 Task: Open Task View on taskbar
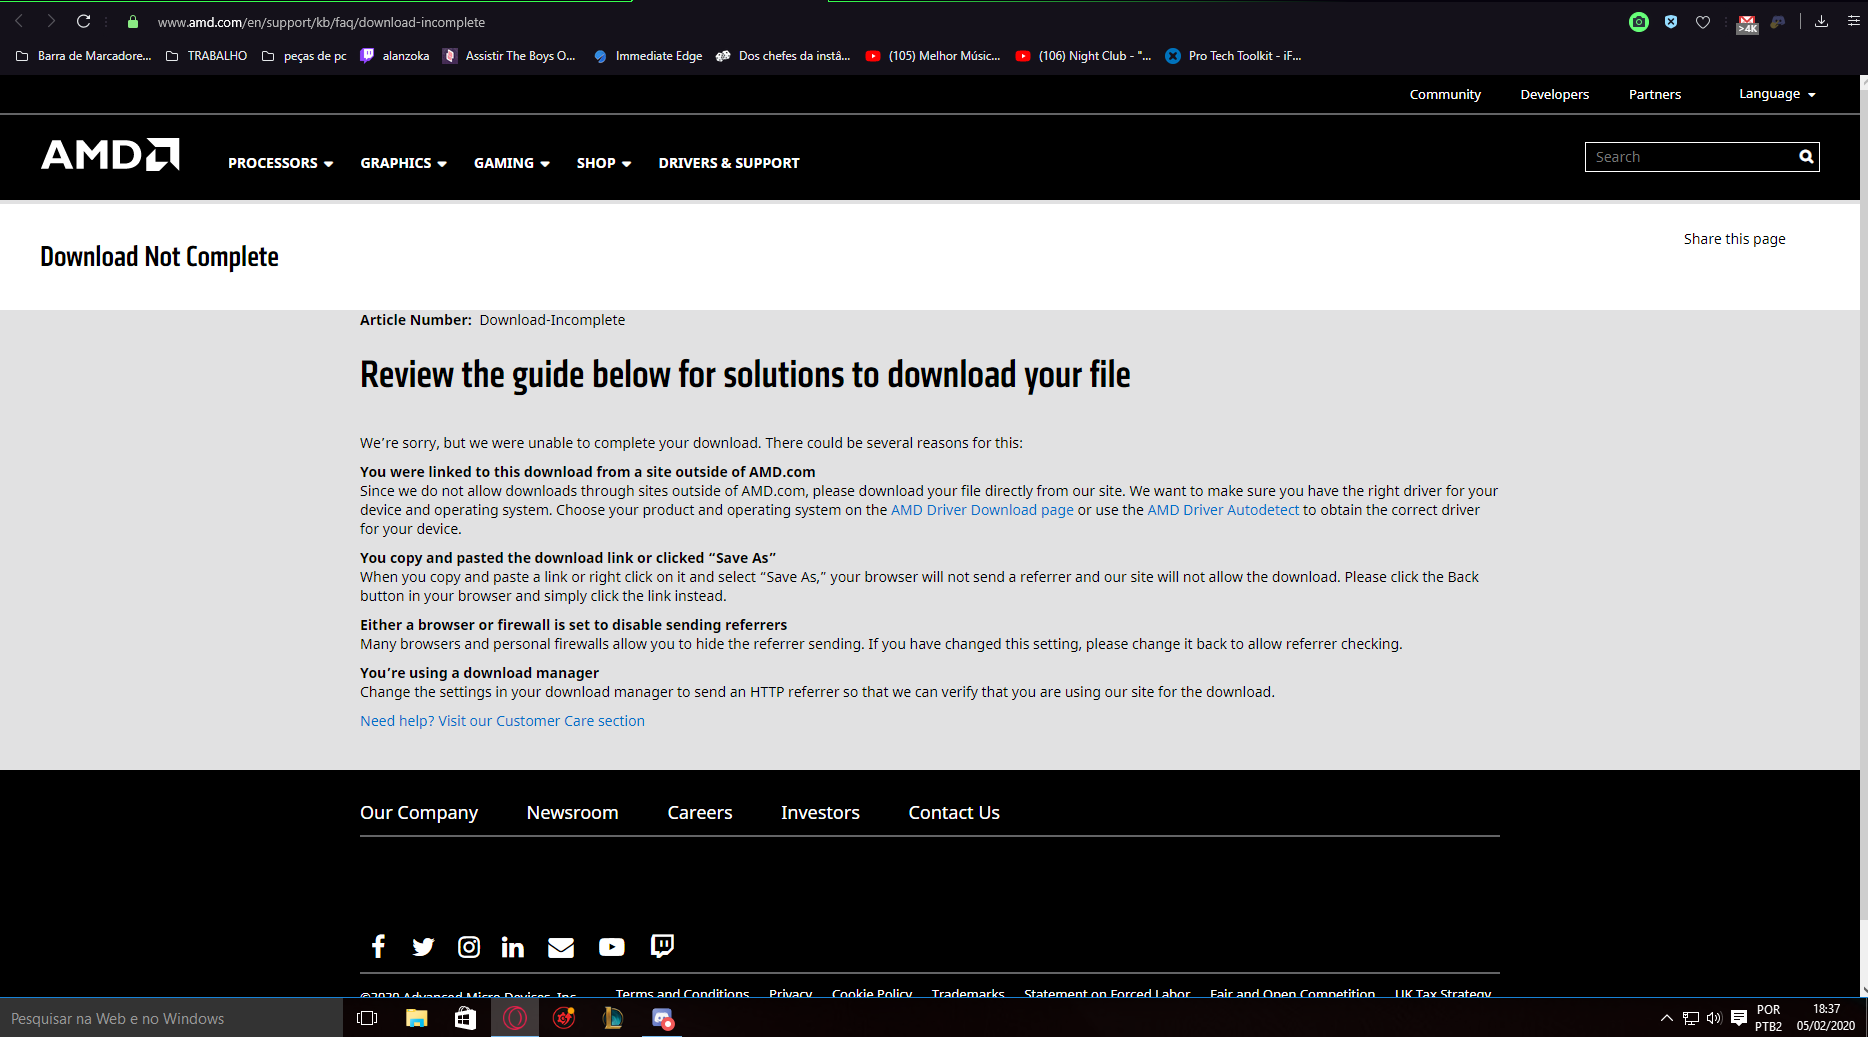point(367,1018)
